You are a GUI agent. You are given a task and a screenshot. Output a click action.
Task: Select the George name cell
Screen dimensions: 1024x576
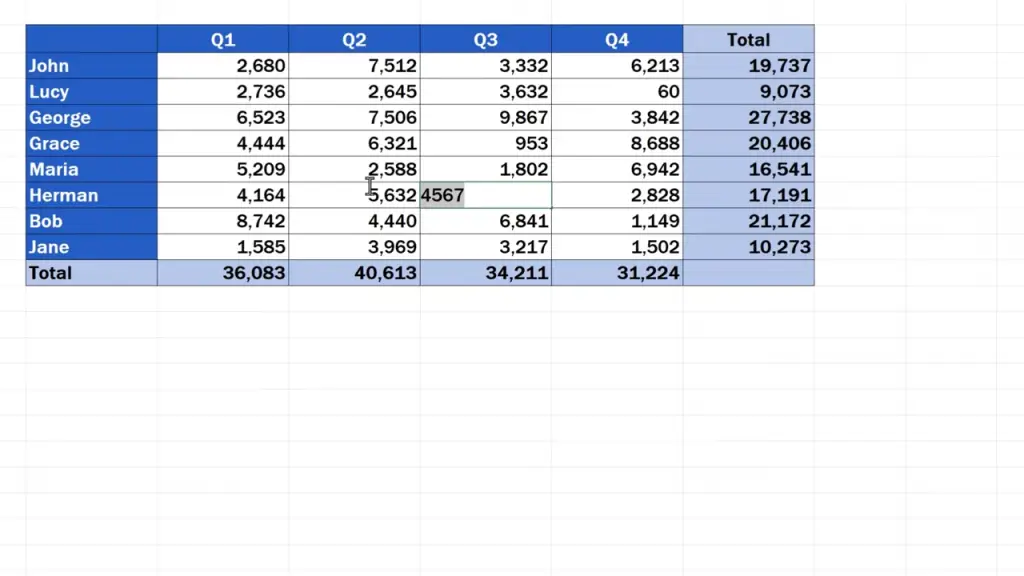point(91,118)
